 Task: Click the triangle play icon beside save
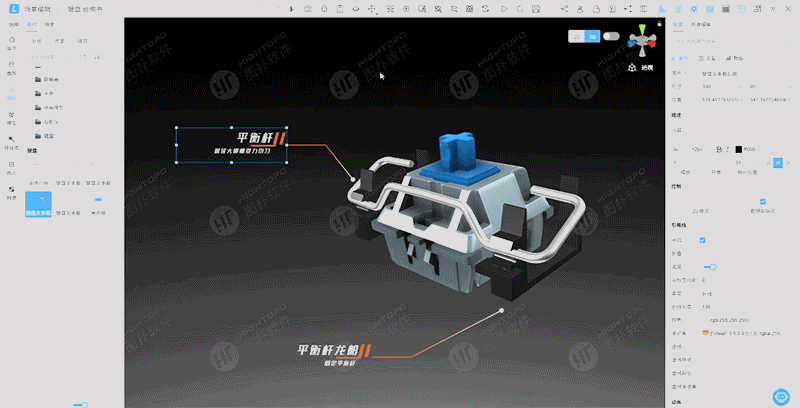pyautogui.click(x=504, y=9)
